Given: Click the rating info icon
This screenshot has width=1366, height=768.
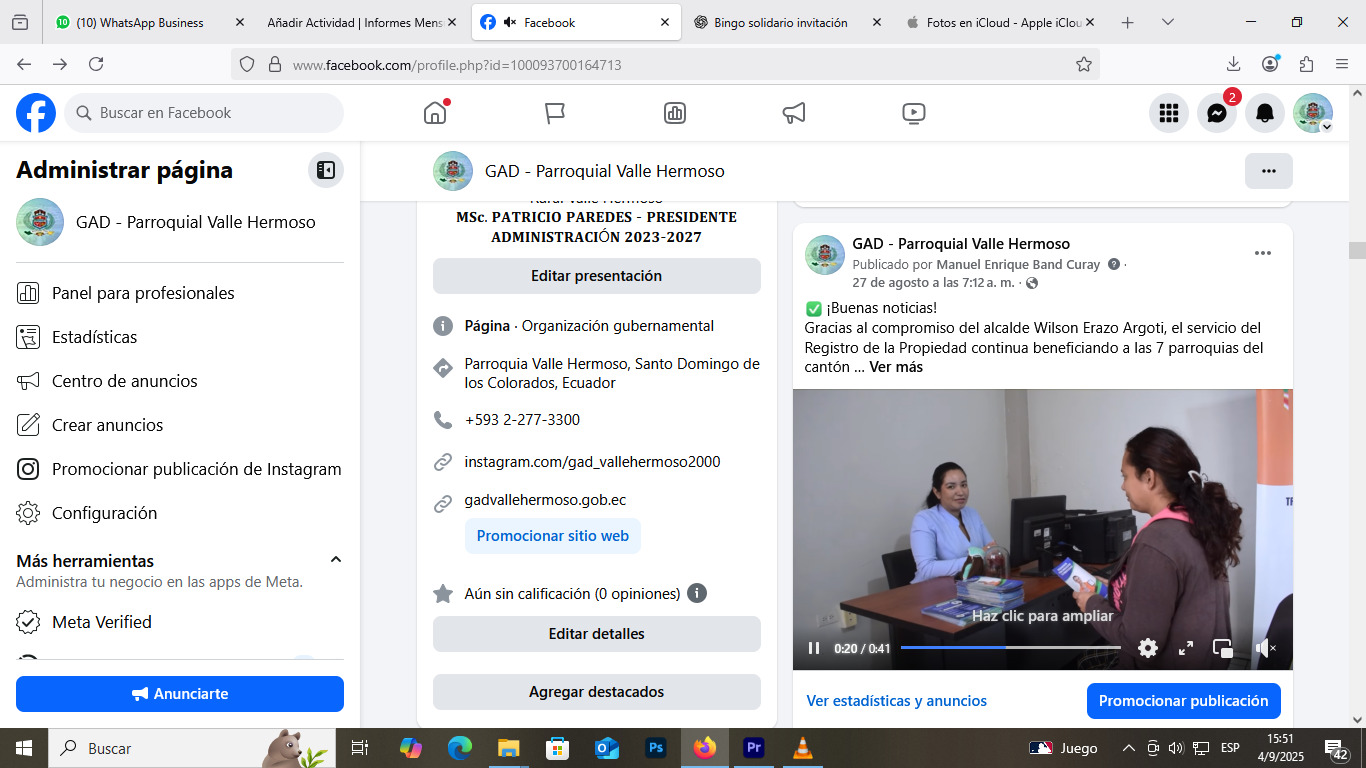Looking at the screenshot, I should tap(697, 593).
